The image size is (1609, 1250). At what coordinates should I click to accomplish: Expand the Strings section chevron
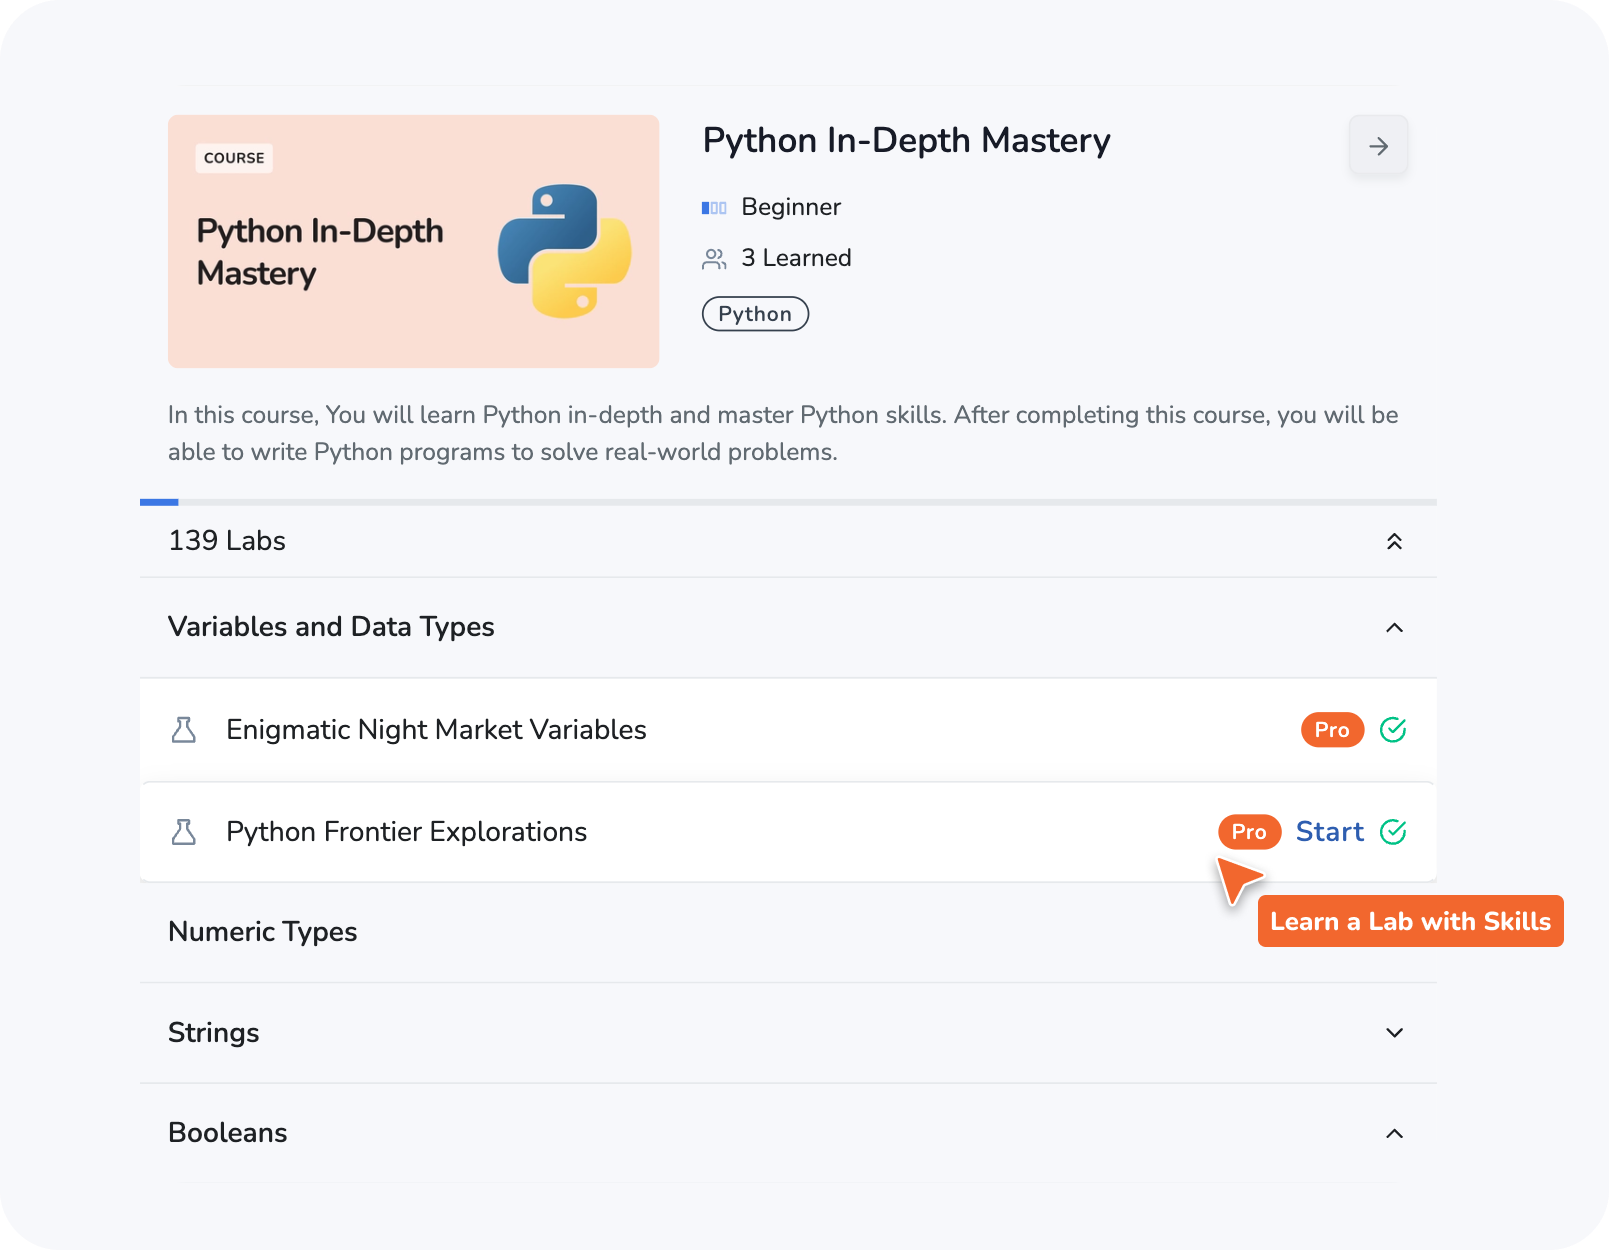[1394, 1033]
